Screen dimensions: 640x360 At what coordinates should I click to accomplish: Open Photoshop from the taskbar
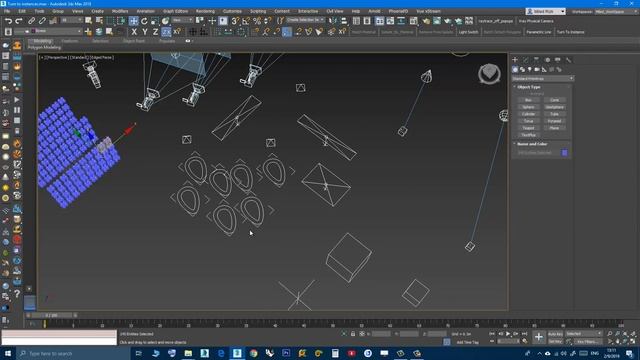pos(286,353)
